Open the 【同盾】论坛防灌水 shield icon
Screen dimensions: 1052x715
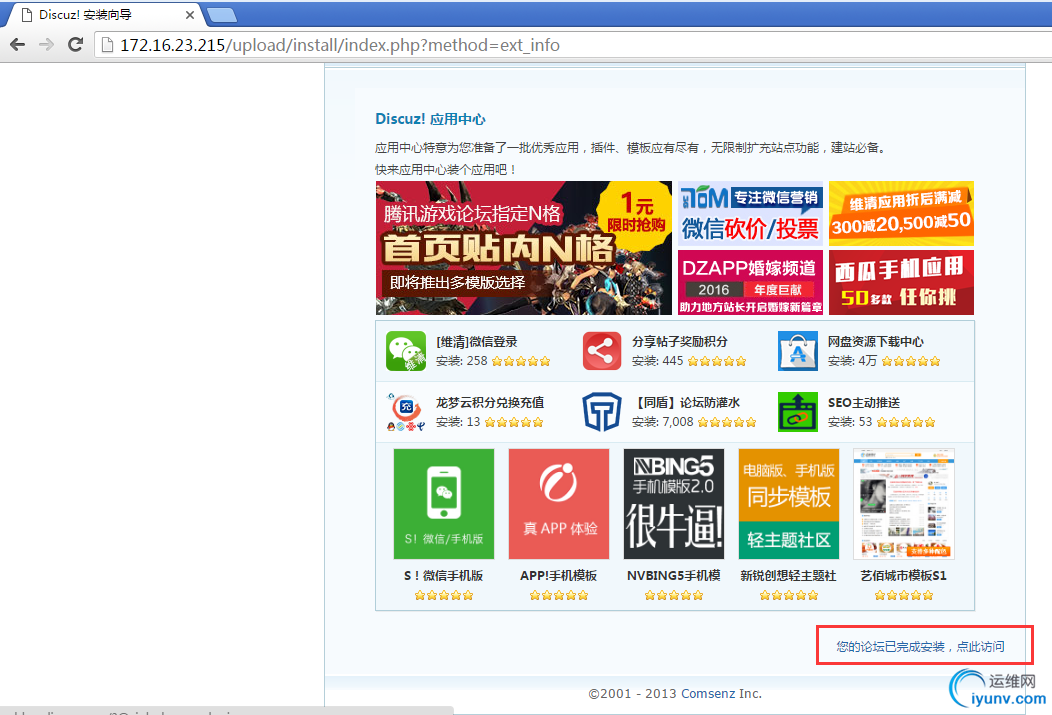point(602,412)
